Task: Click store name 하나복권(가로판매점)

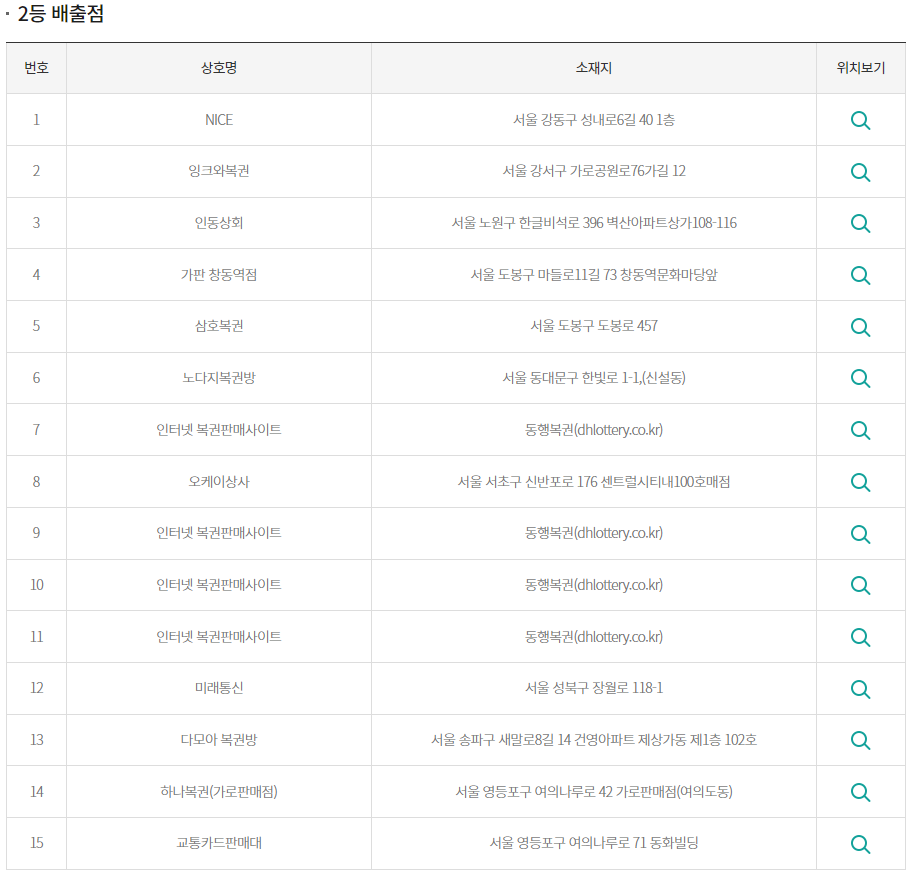Action: coord(219,791)
